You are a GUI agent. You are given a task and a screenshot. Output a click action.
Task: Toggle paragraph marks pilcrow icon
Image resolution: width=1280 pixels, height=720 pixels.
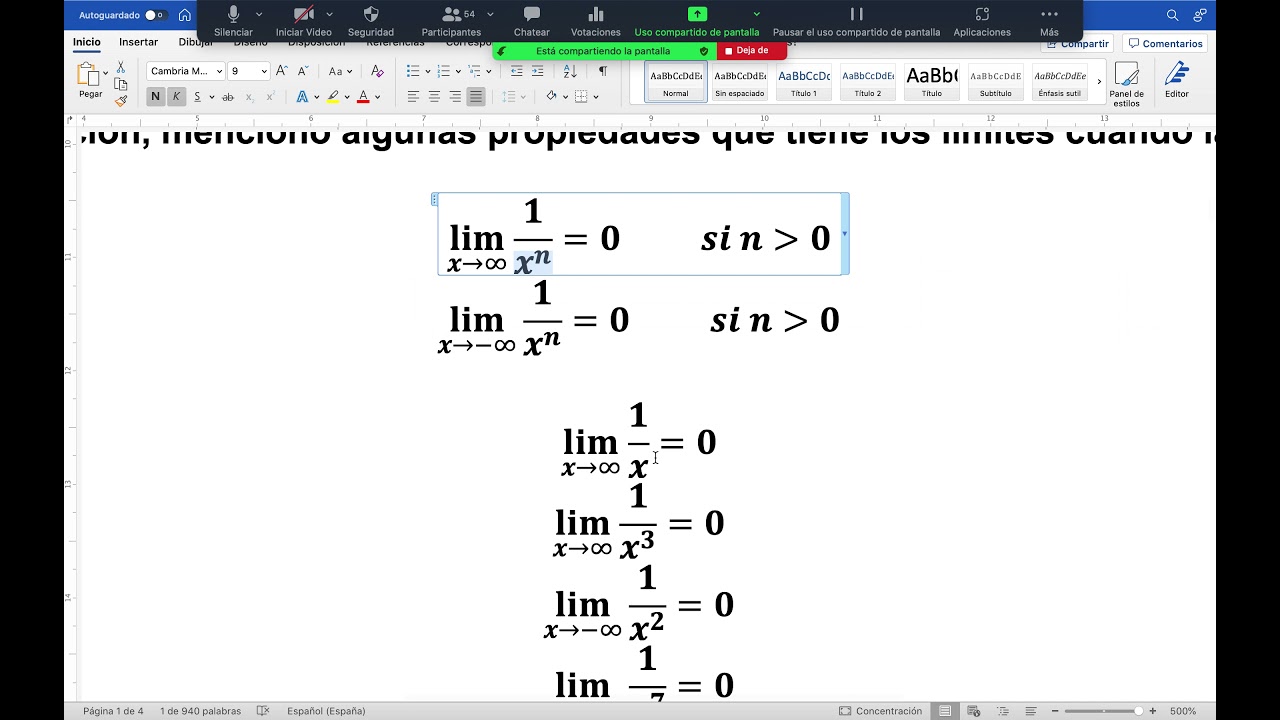click(602, 71)
